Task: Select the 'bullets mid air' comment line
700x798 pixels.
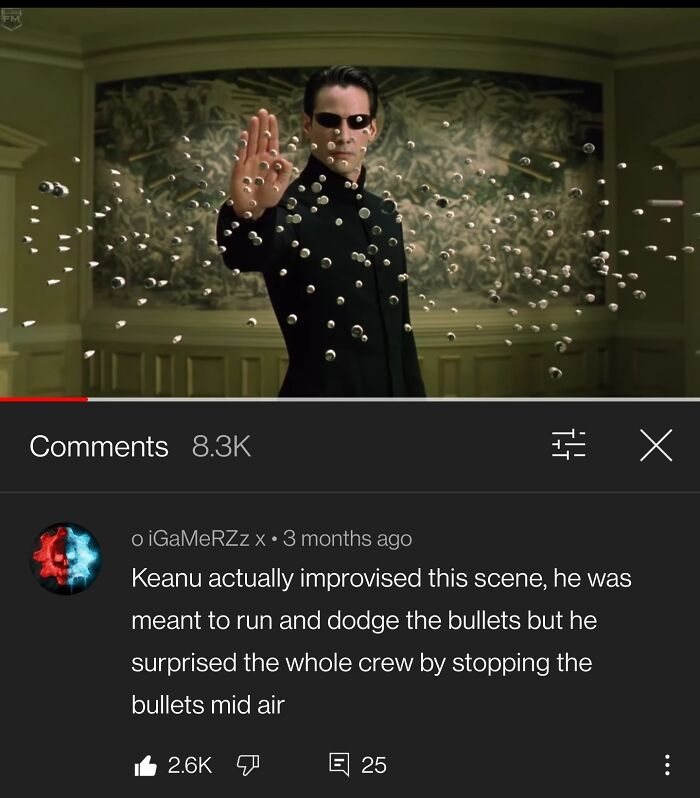Action: (x=208, y=705)
